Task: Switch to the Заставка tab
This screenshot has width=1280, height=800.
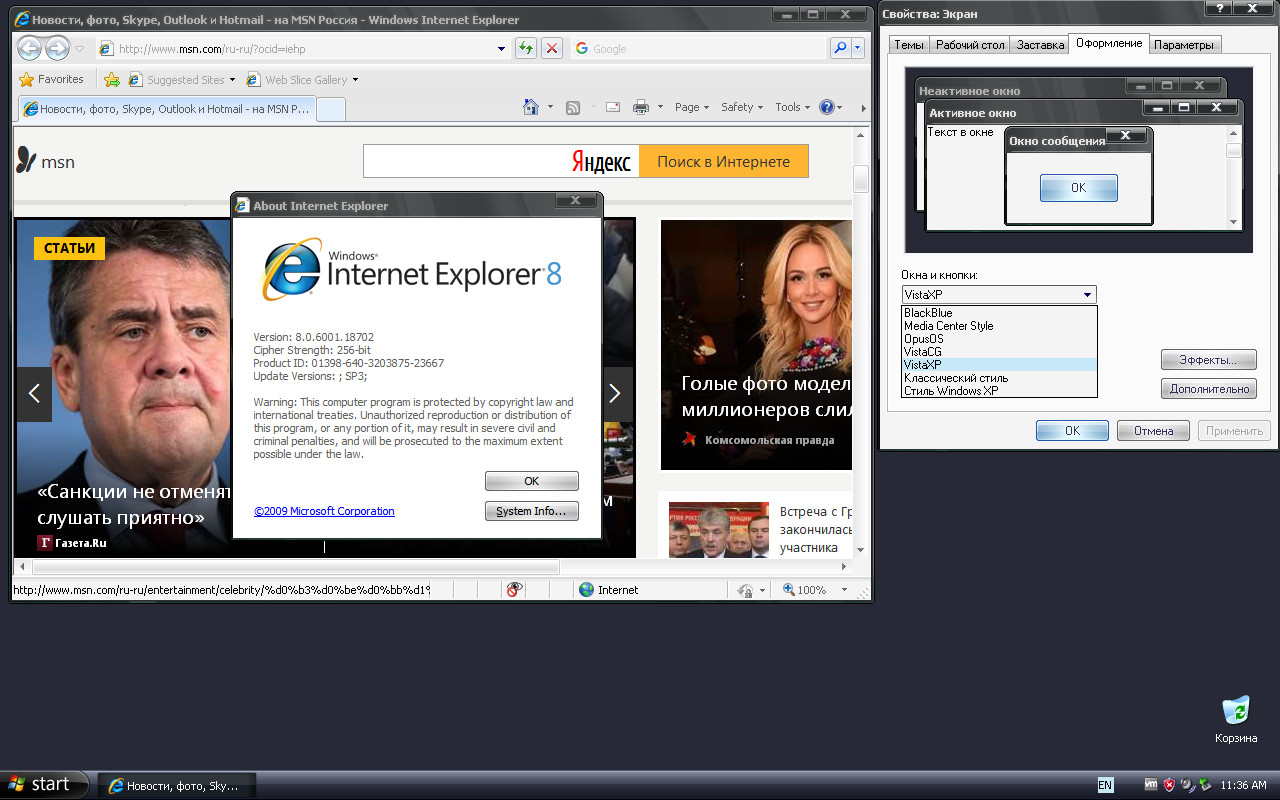Action: click(x=1039, y=45)
